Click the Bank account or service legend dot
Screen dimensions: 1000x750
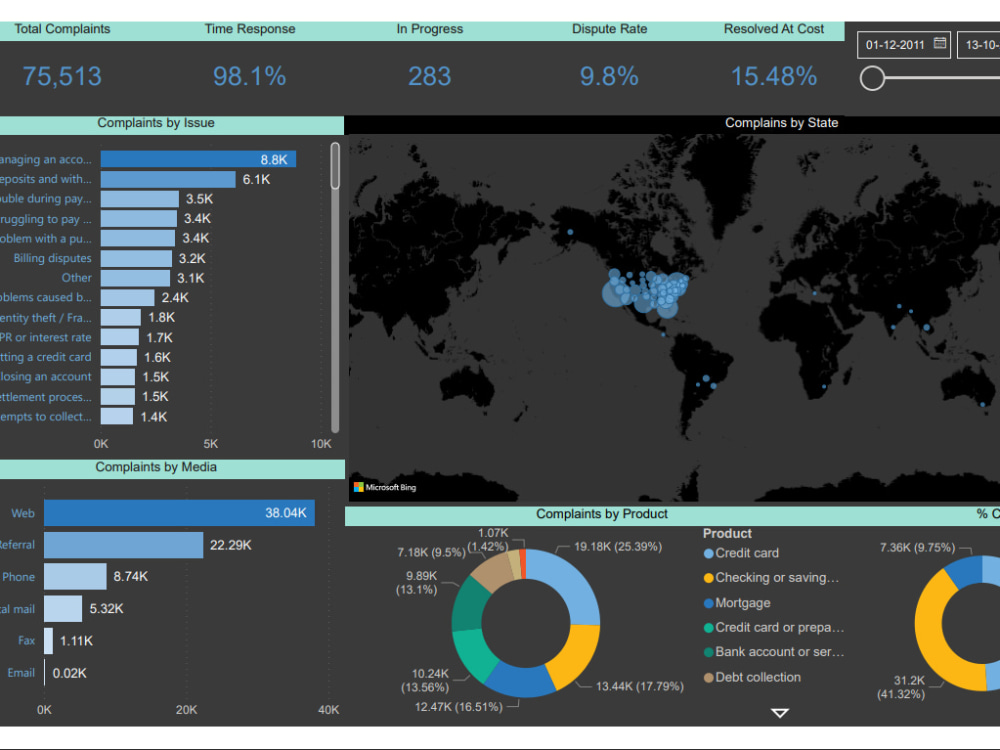[711, 653]
